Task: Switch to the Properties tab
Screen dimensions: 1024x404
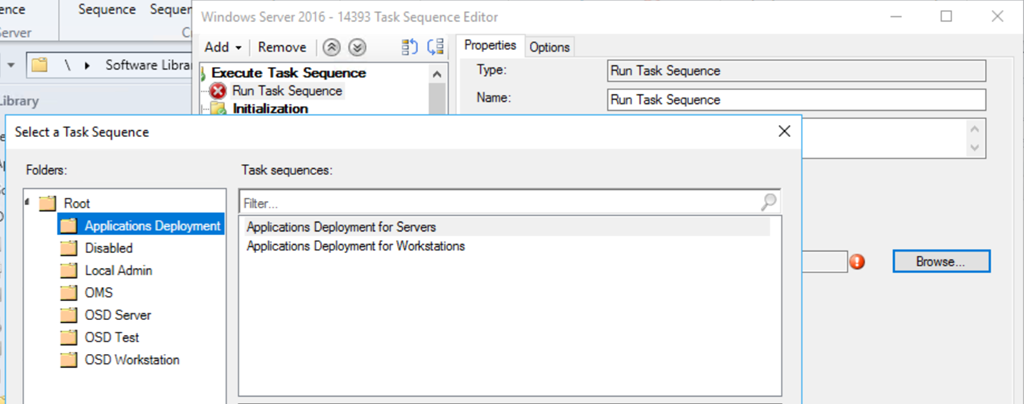Action: [x=490, y=46]
